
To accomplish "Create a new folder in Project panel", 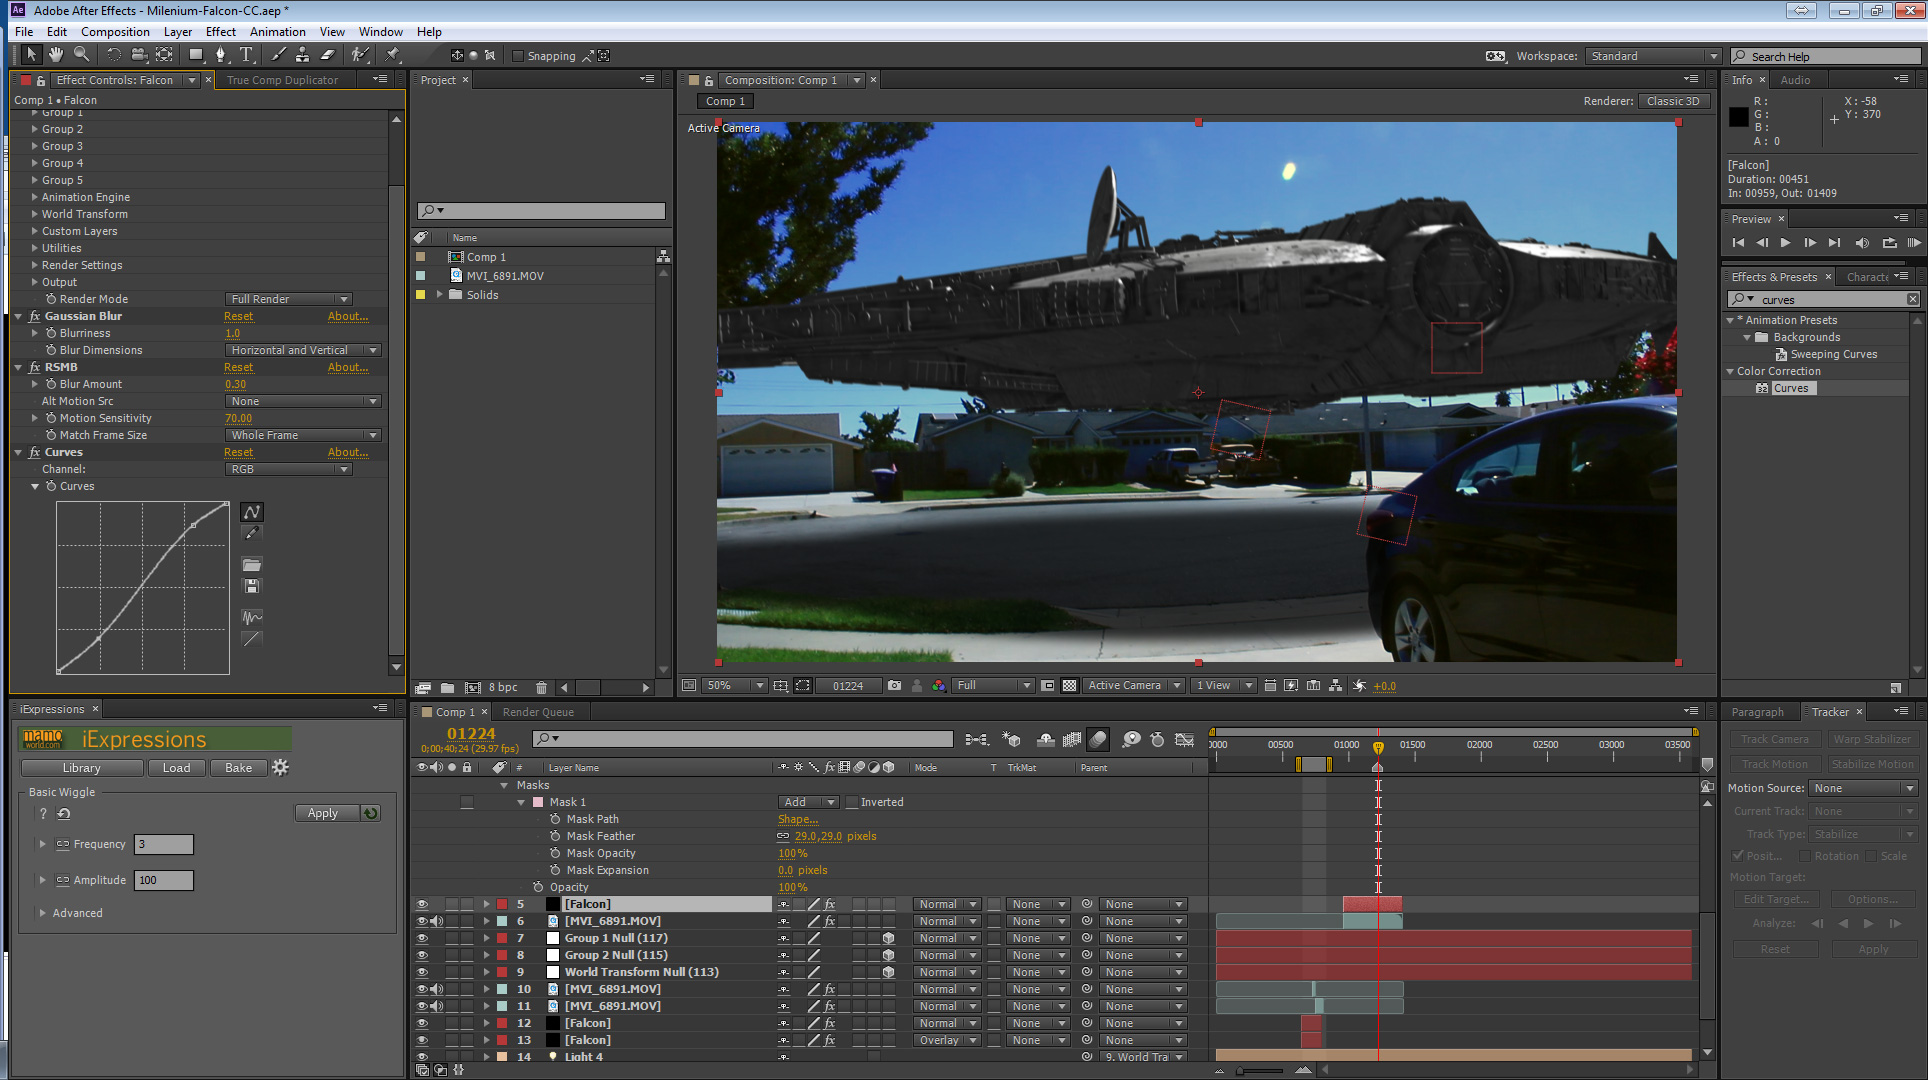I will [447, 688].
